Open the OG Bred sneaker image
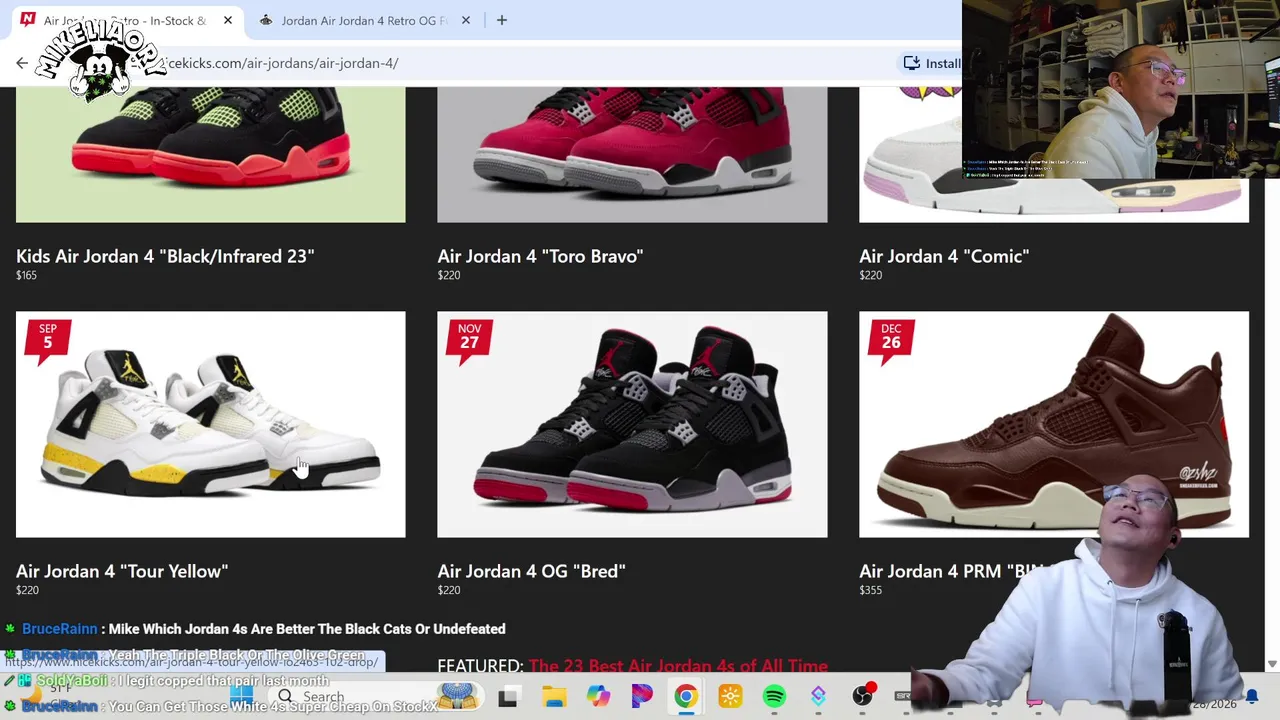The width and height of the screenshot is (1280, 720). [x=632, y=424]
